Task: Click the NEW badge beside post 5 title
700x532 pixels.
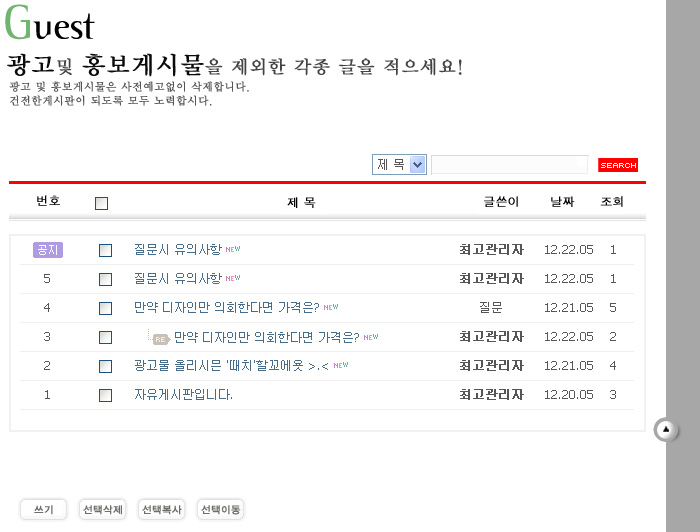Action: 233,279
